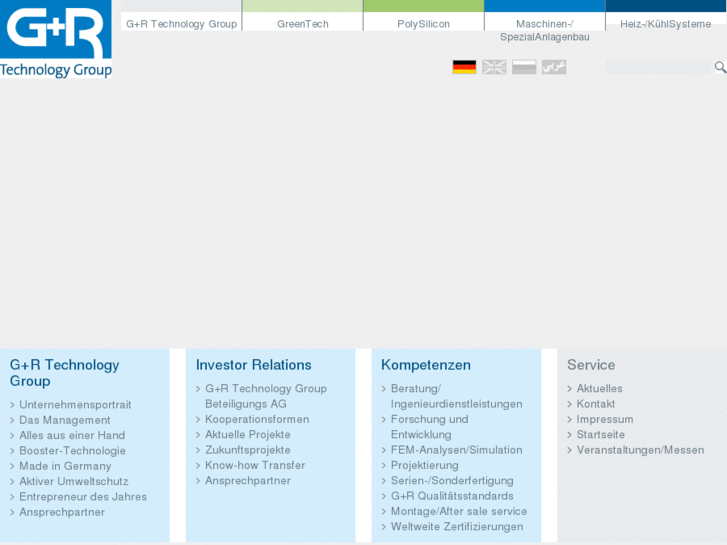Open Aktuelles under Service
Image resolution: width=727 pixels, height=545 pixels.
click(599, 388)
